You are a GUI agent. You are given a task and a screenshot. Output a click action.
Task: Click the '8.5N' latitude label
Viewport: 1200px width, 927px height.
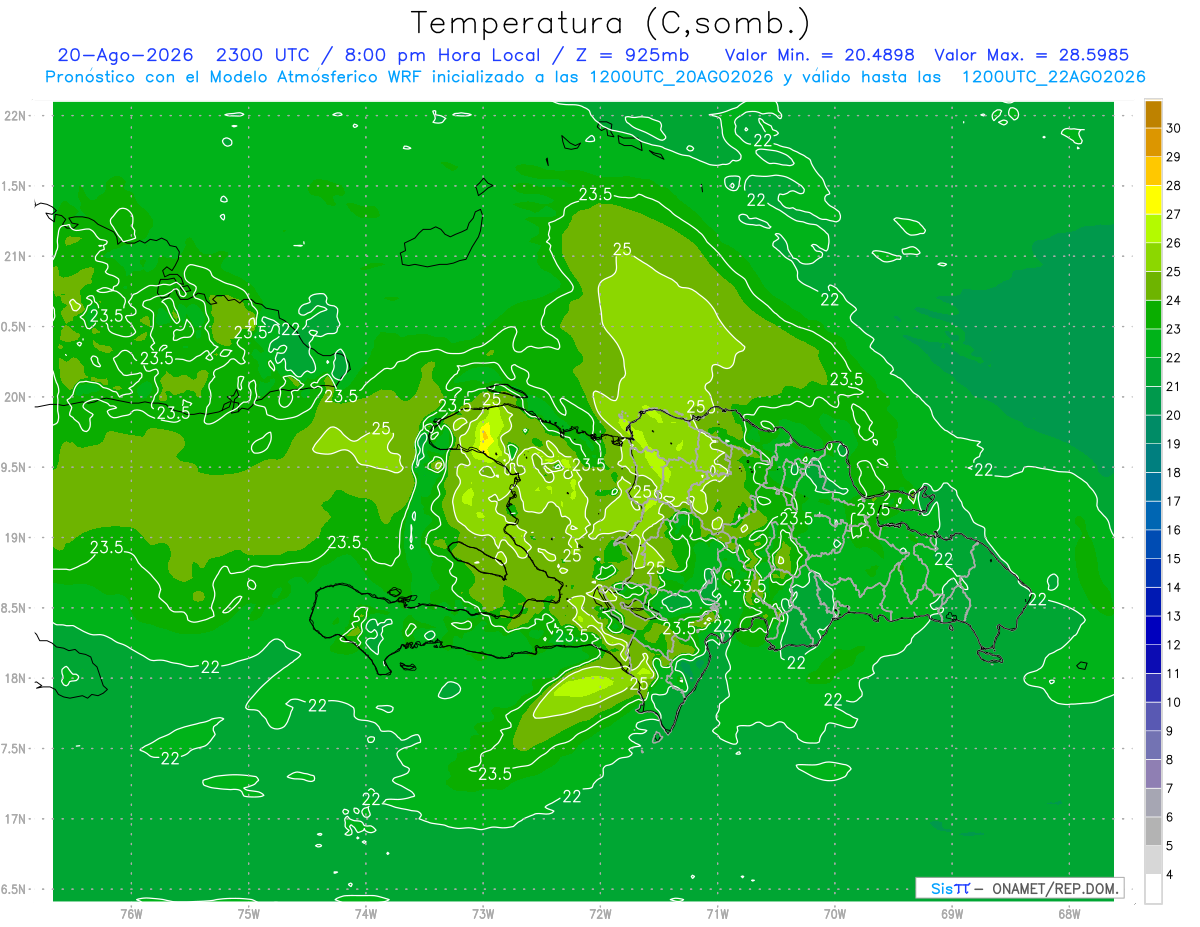point(15,608)
